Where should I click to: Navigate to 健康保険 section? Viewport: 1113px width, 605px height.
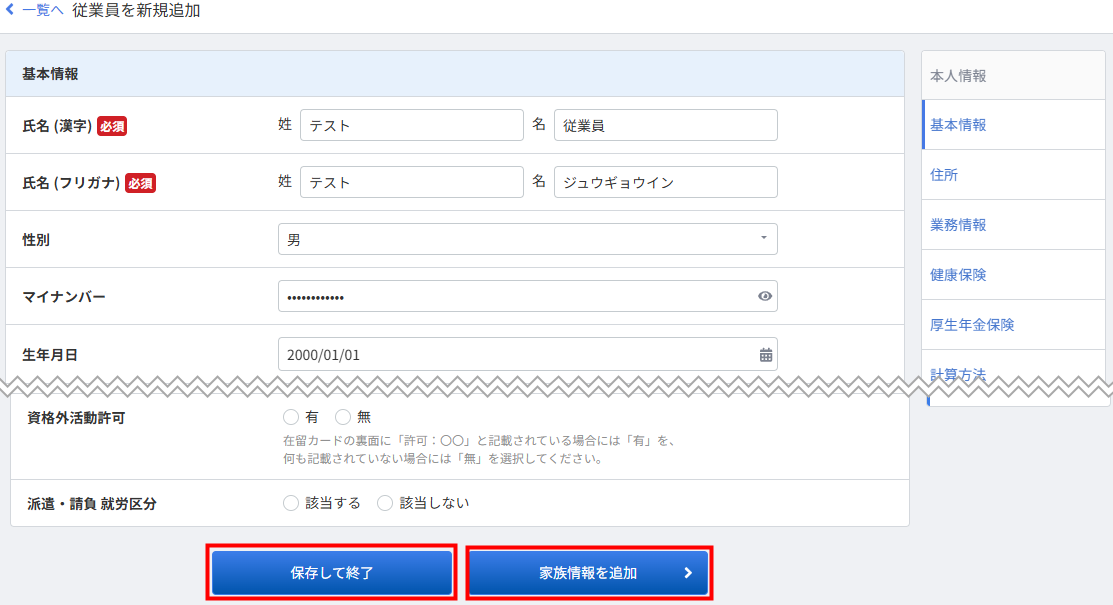(958, 275)
